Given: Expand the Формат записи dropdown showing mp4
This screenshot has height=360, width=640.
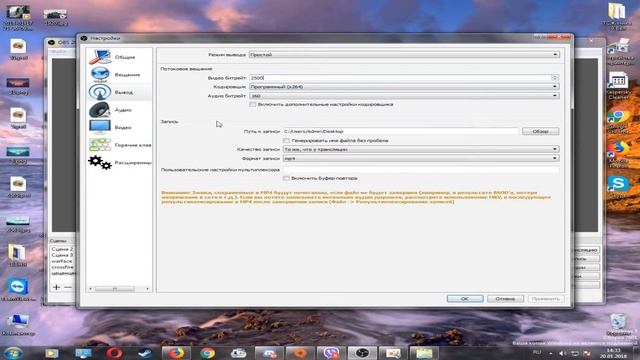Looking at the screenshot, I should pyautogui.click(x=421, y=158).
